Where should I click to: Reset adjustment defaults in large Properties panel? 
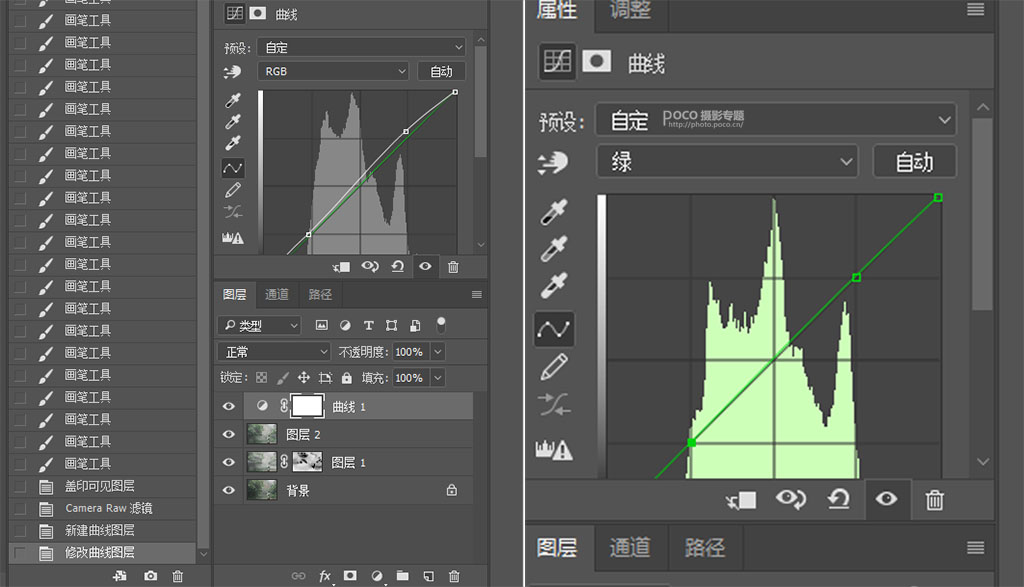(839, 500)
